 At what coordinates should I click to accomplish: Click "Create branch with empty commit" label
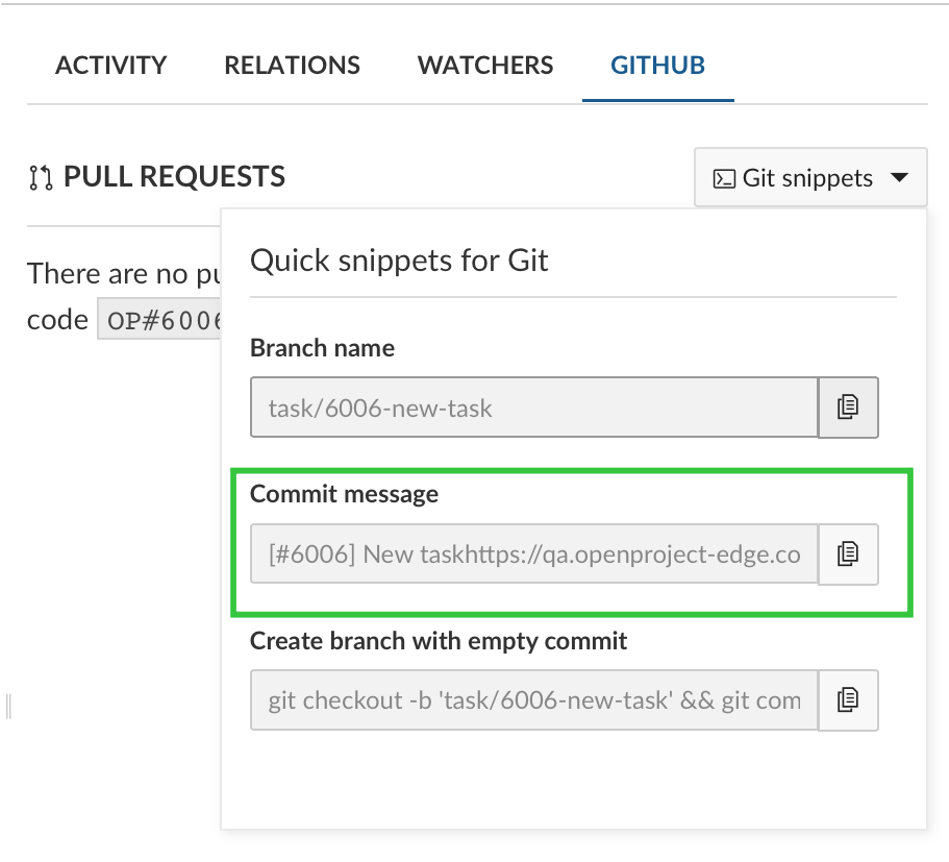(438, 641)
